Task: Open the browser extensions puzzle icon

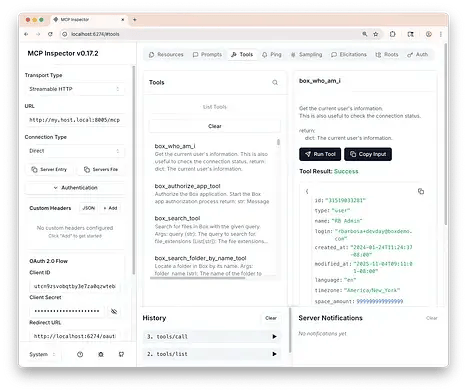Action: (393, 34)
